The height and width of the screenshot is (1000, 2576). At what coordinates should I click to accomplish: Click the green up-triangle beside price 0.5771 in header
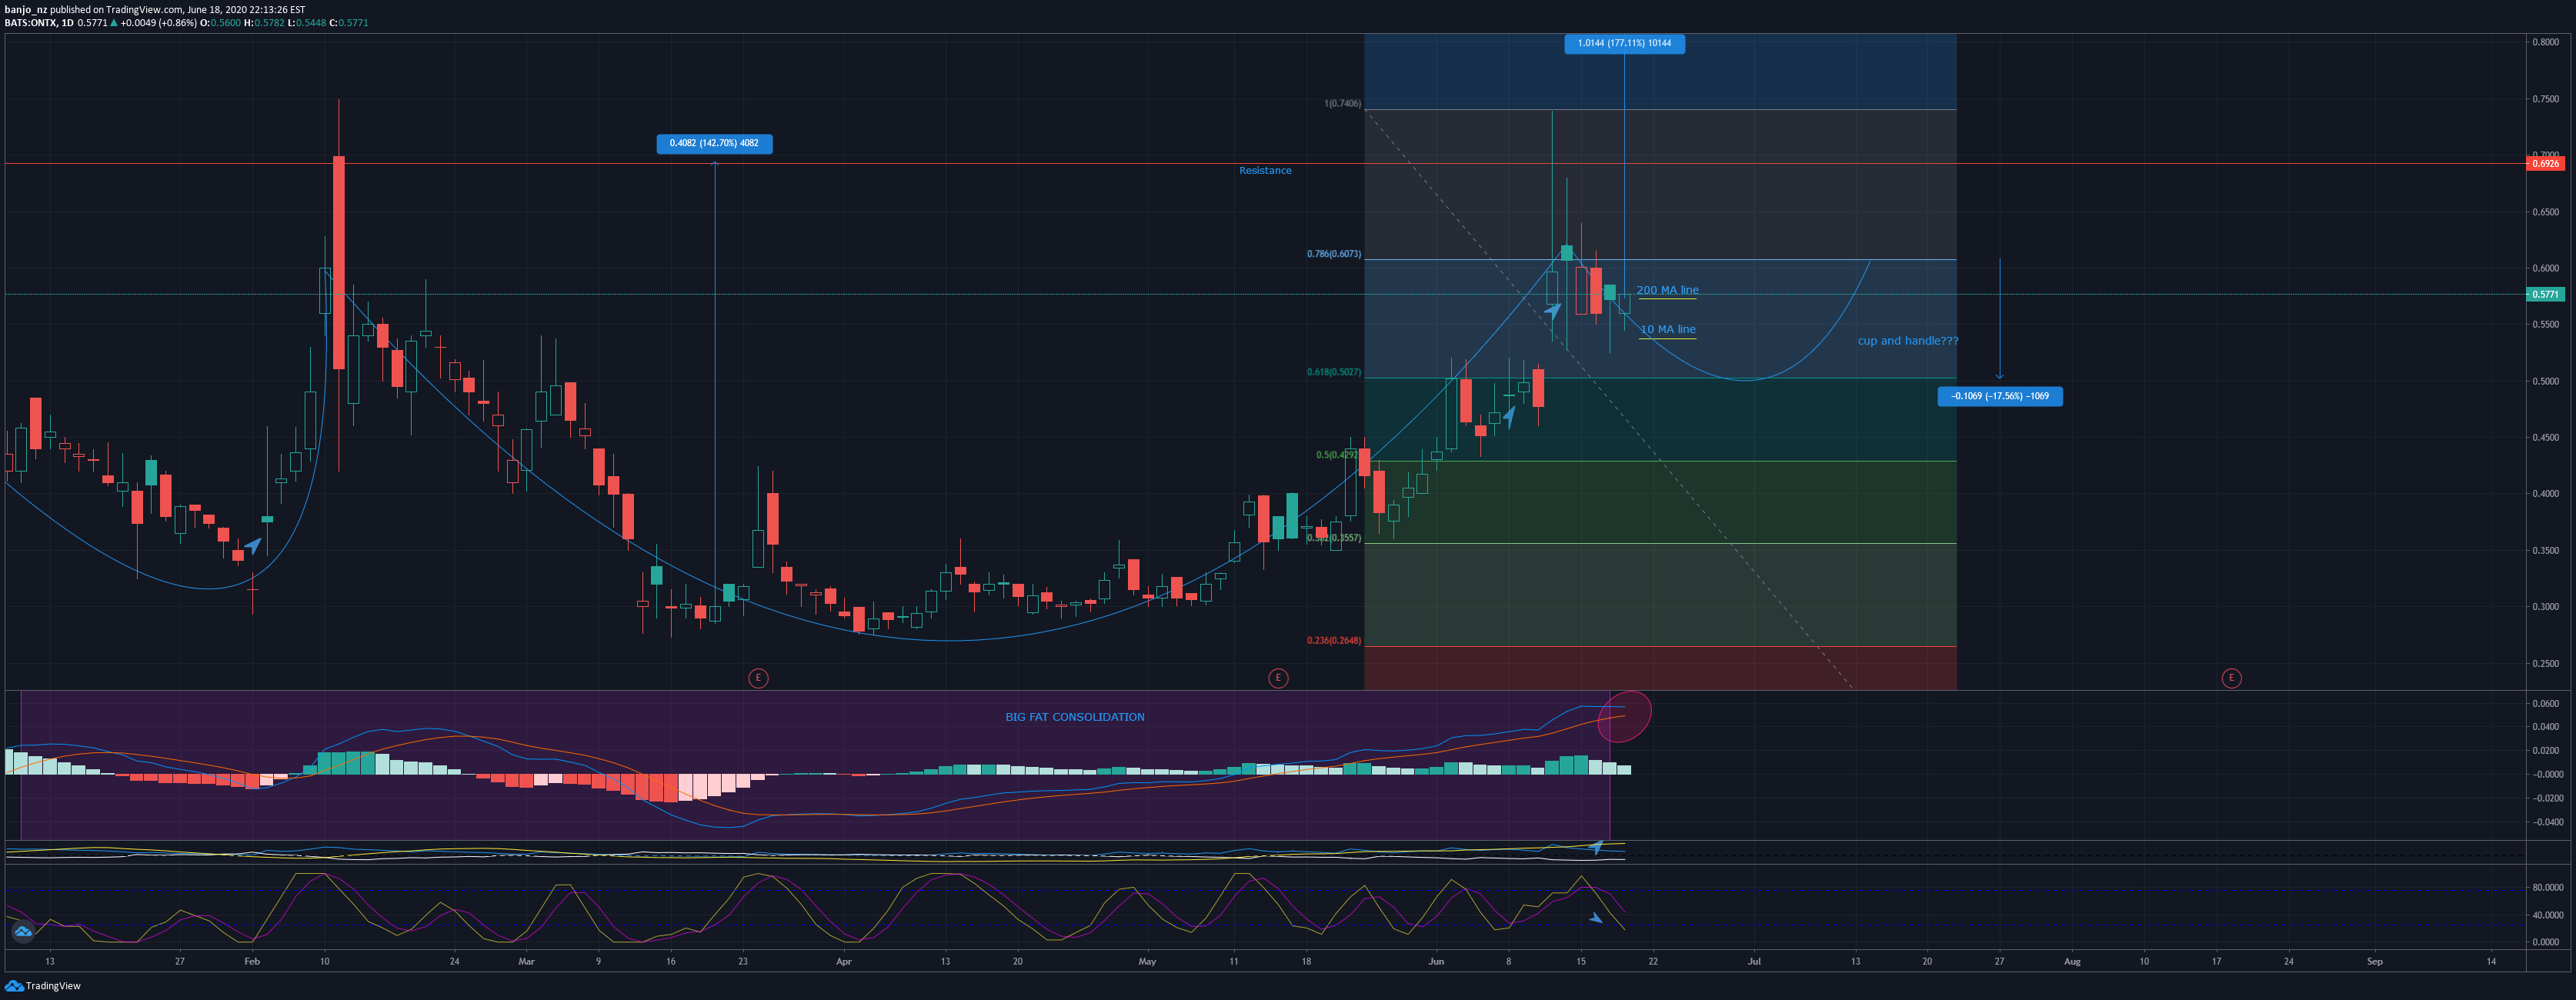[x=114, y=23]
